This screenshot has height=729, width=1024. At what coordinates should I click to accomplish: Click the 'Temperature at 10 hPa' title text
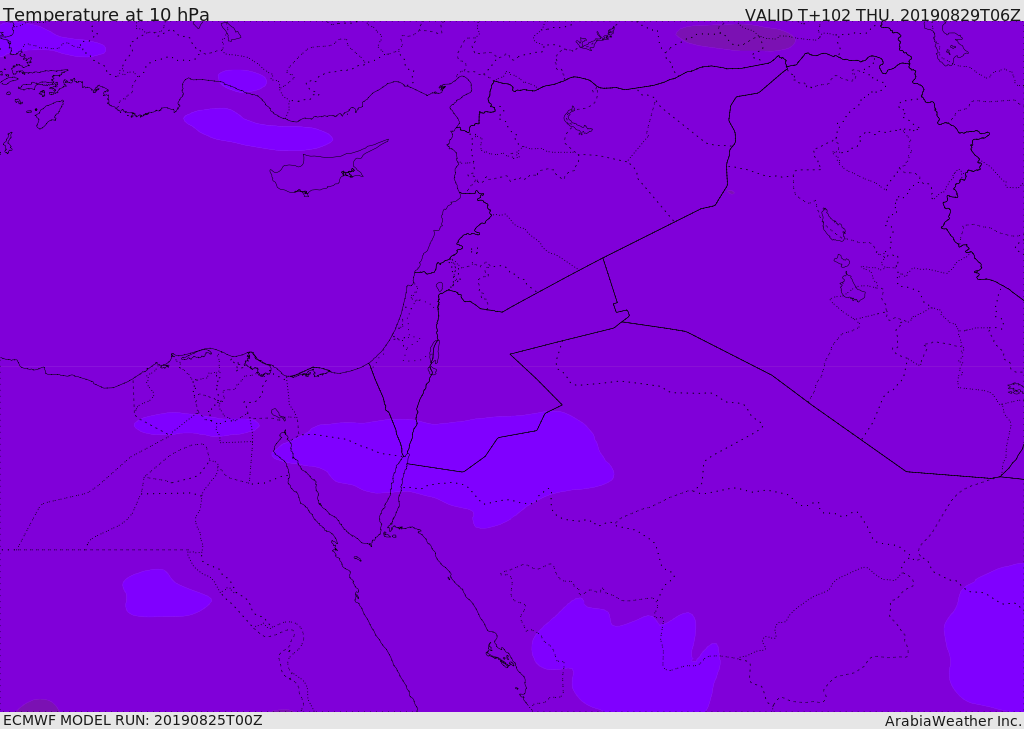coord(106,14)
